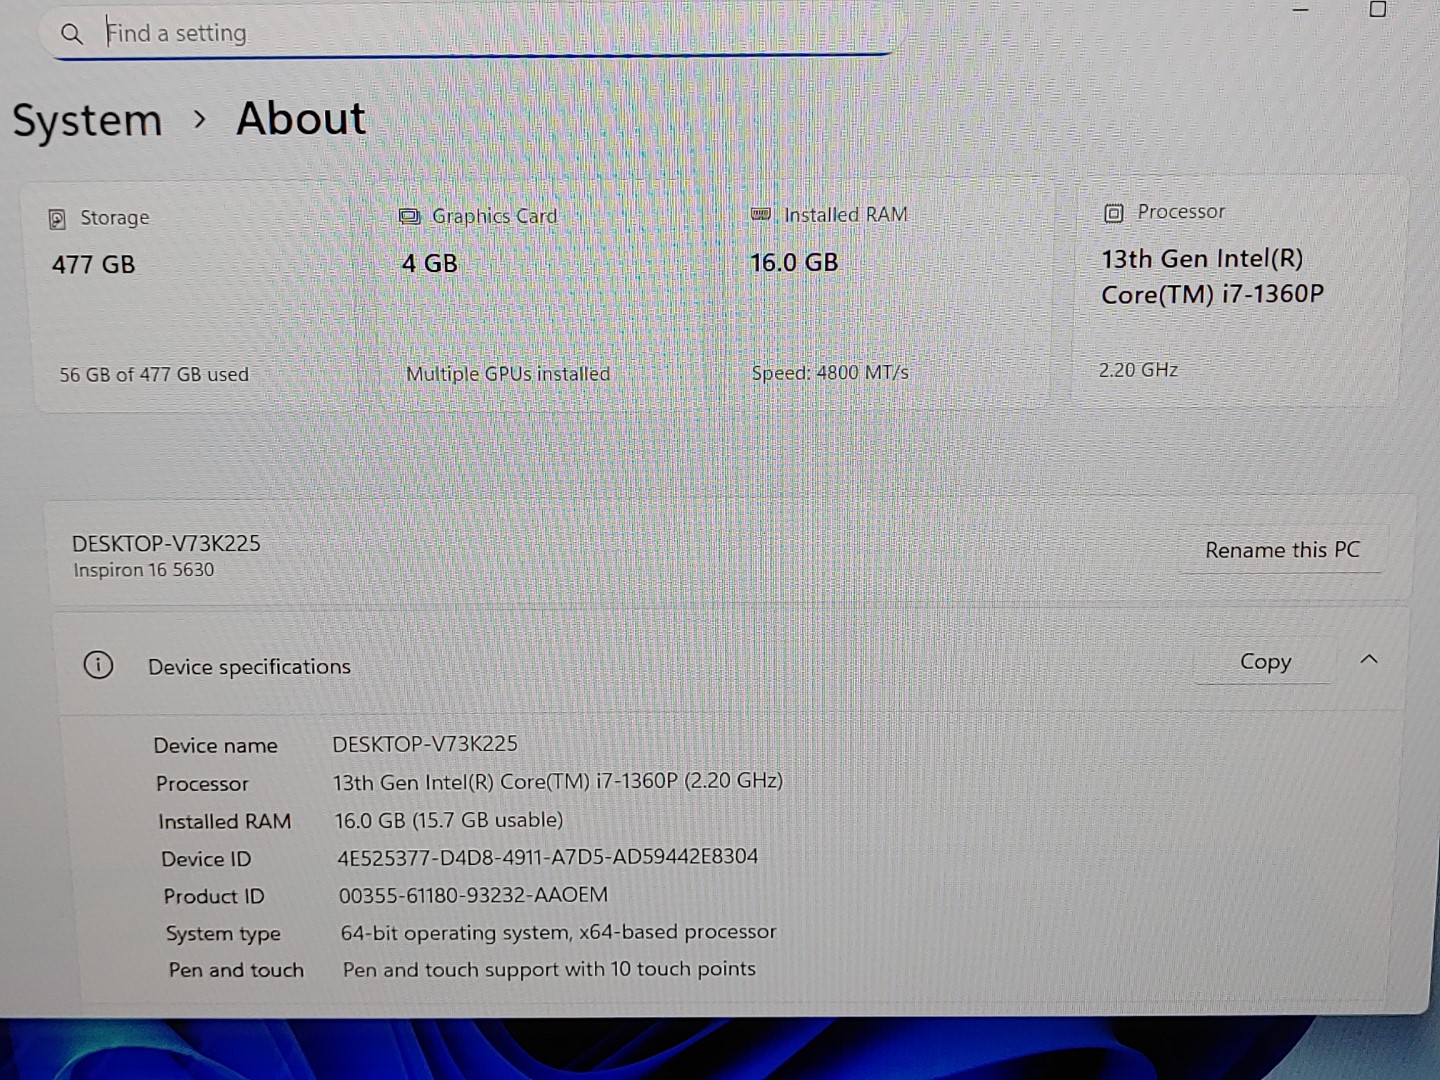Viewport: 1440px width, 1080px height.
Task: Click the Installed RAM chip icon
Action: [761, 215]
